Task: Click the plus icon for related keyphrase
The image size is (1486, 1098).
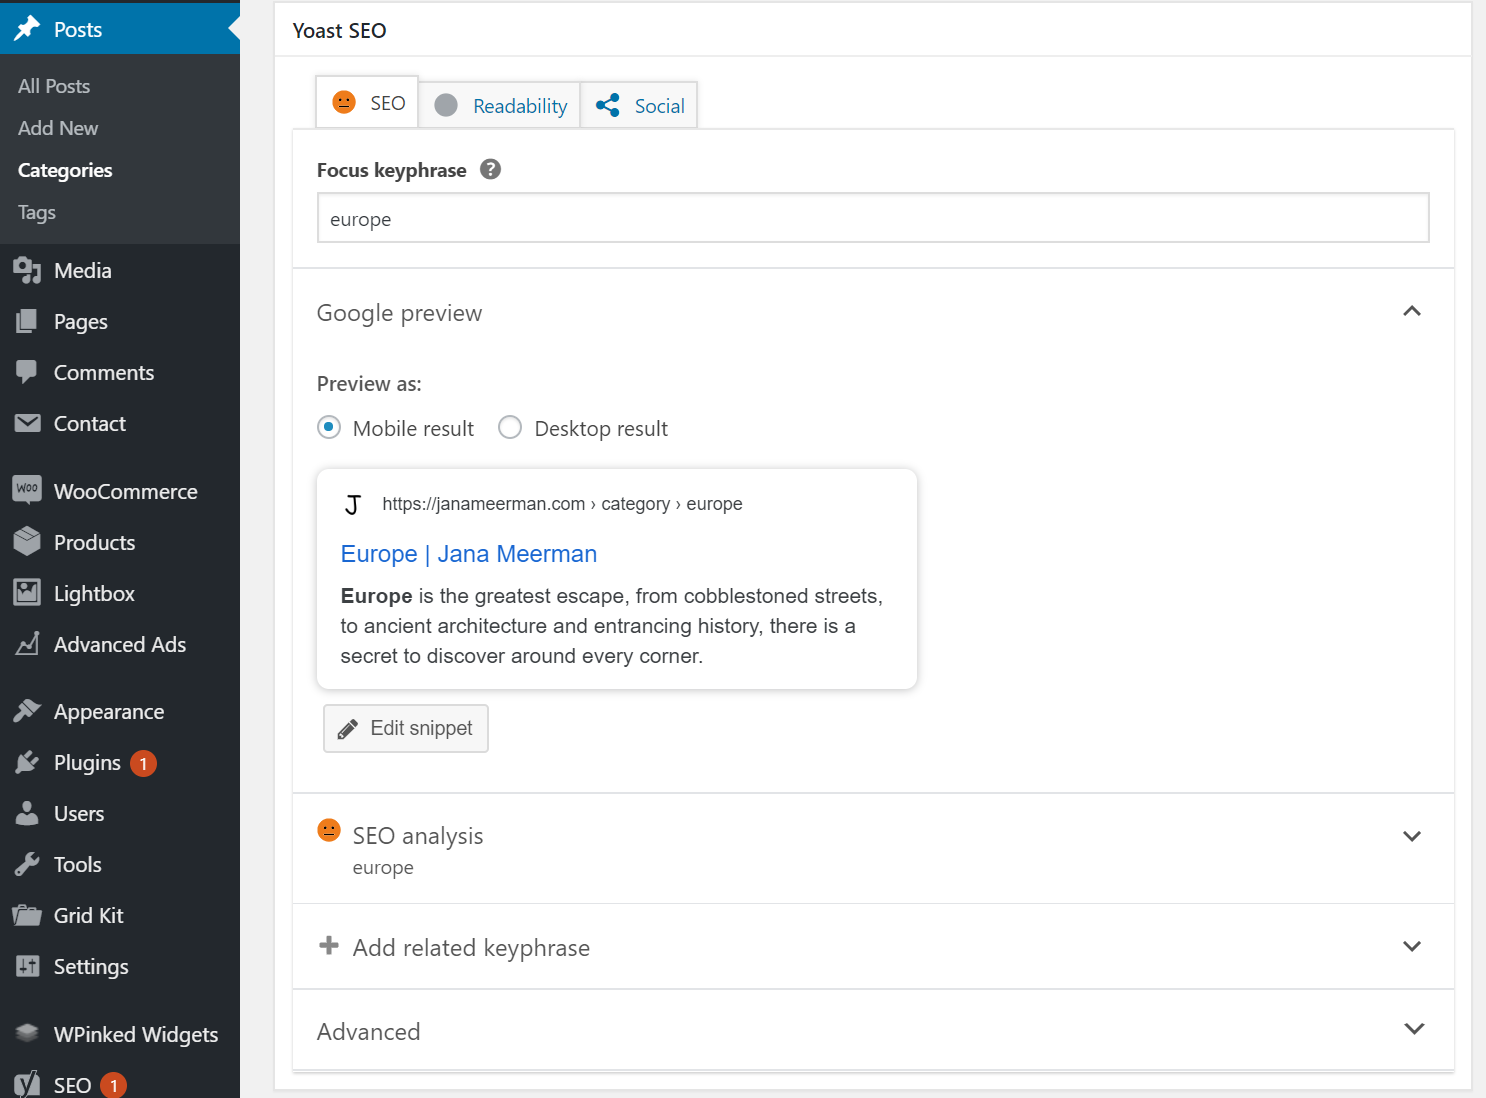Action: (328, 945)
